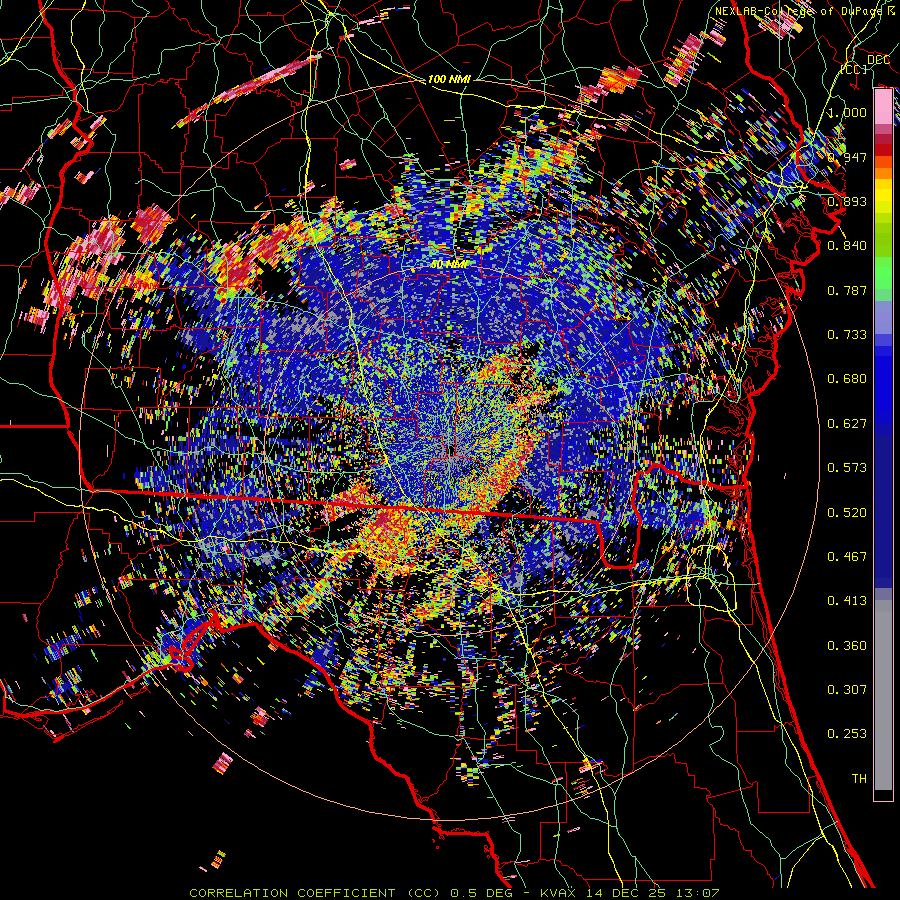Pick the gray segment of the color scale
The height and width of the screenshot is (900, 900).
click(x=883, y=695)
